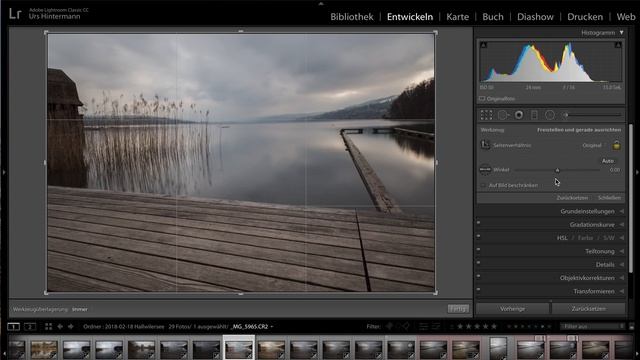Screen dimensions: 640x360
Task: Select the first filmstrip thumbnail
Action: click(17, 350)
